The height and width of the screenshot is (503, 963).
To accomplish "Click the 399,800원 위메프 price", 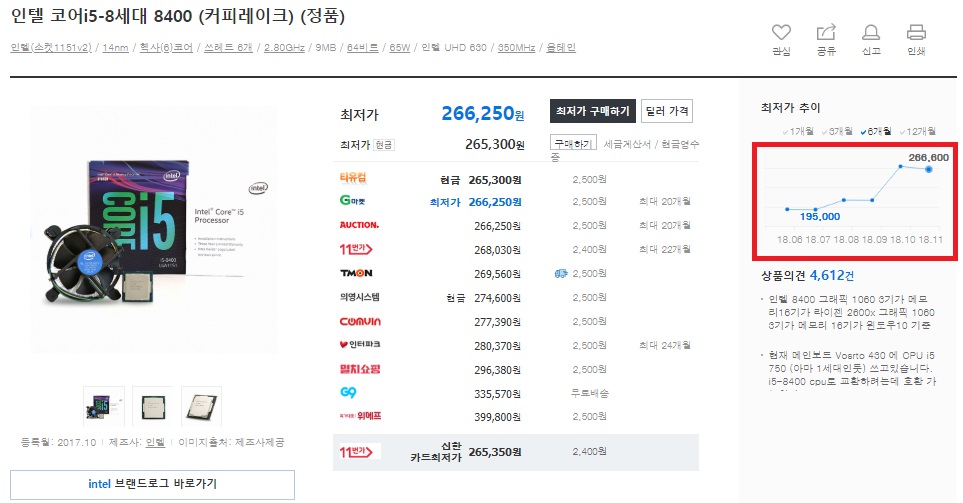I will [497, 417].
